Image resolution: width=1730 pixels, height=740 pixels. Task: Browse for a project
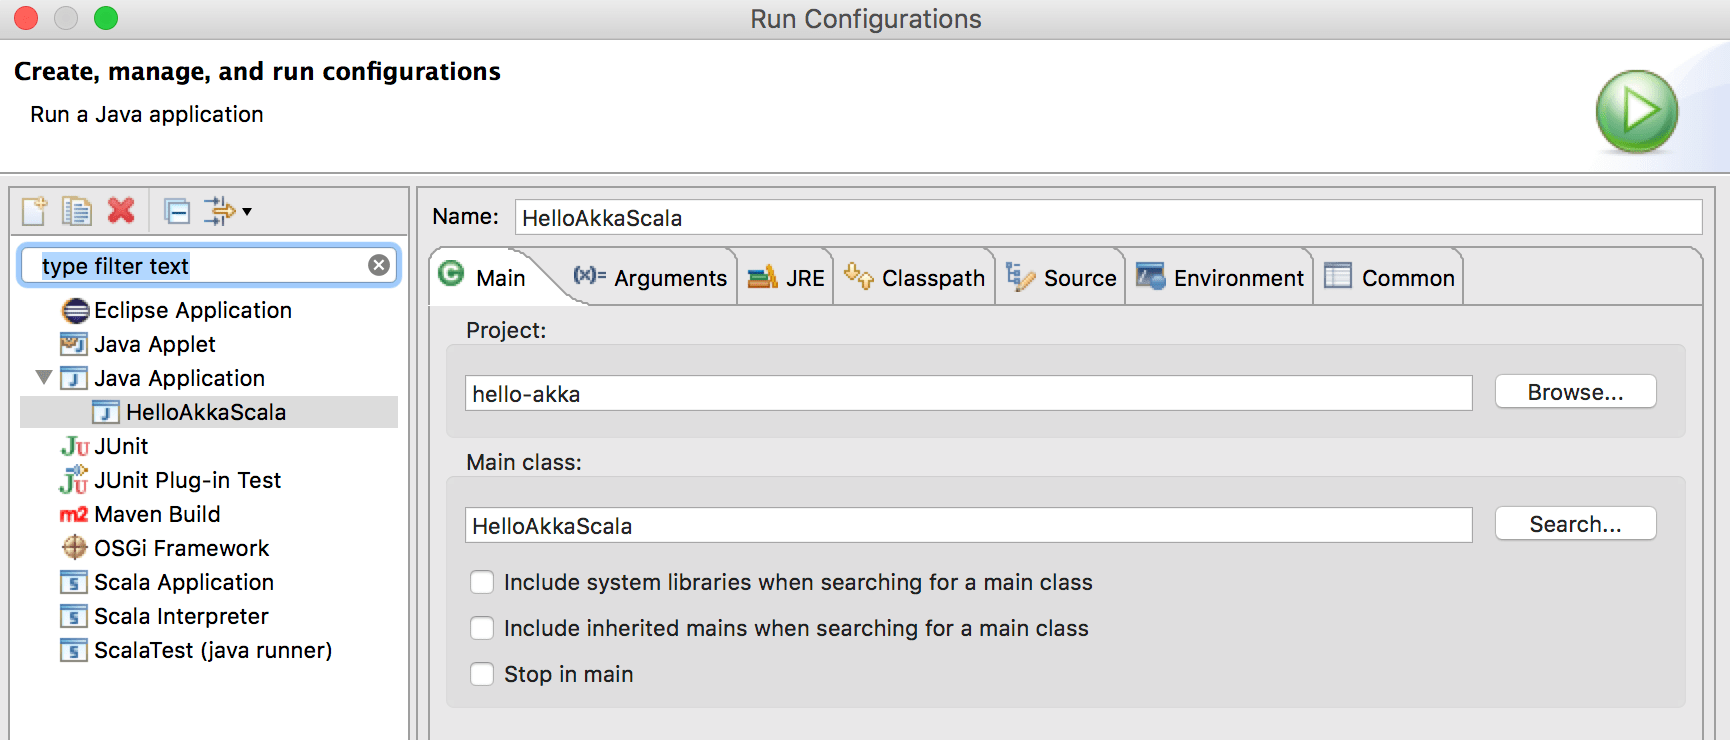point(1575,392)
